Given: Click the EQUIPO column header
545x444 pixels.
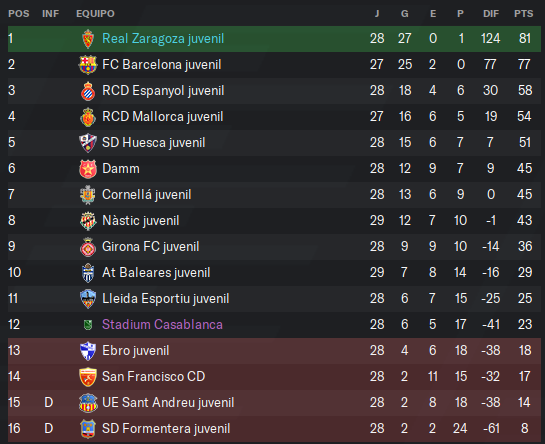Looking at the screenshot, I should click(x=95, y=14).
